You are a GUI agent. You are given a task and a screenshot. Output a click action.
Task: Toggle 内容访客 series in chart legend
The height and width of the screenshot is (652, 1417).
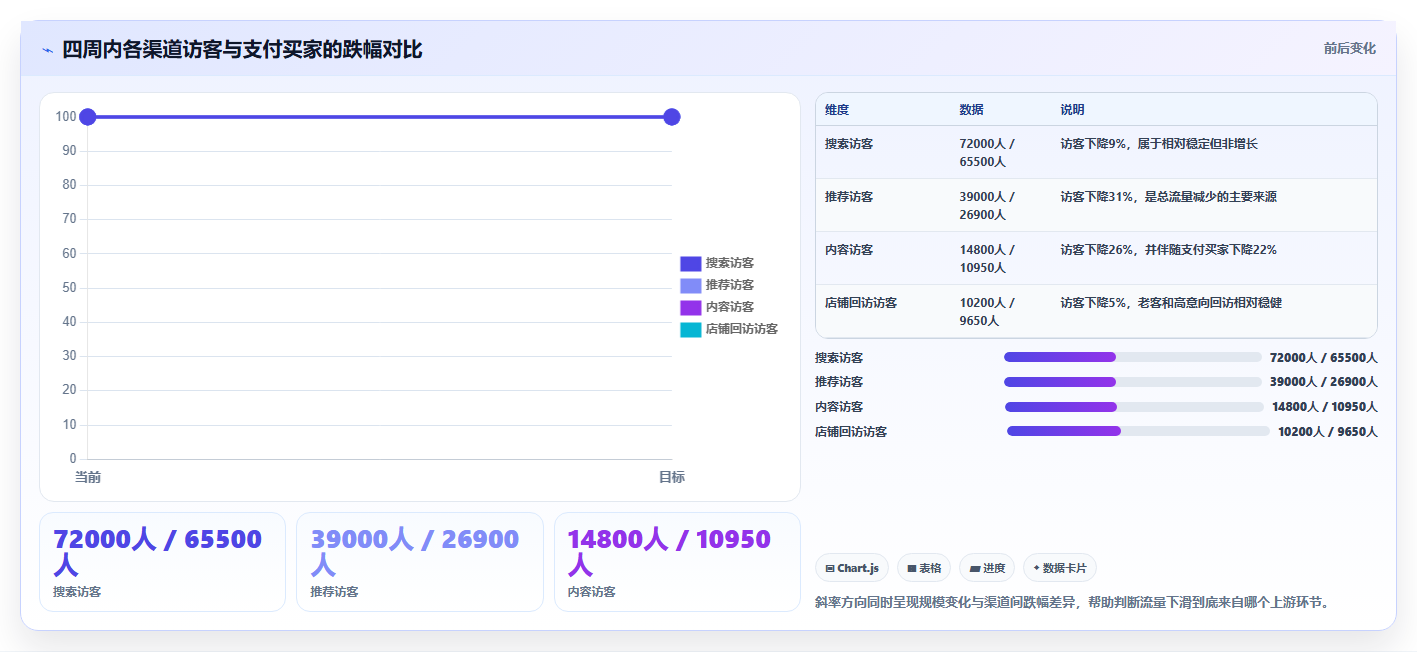click(717, 307)
